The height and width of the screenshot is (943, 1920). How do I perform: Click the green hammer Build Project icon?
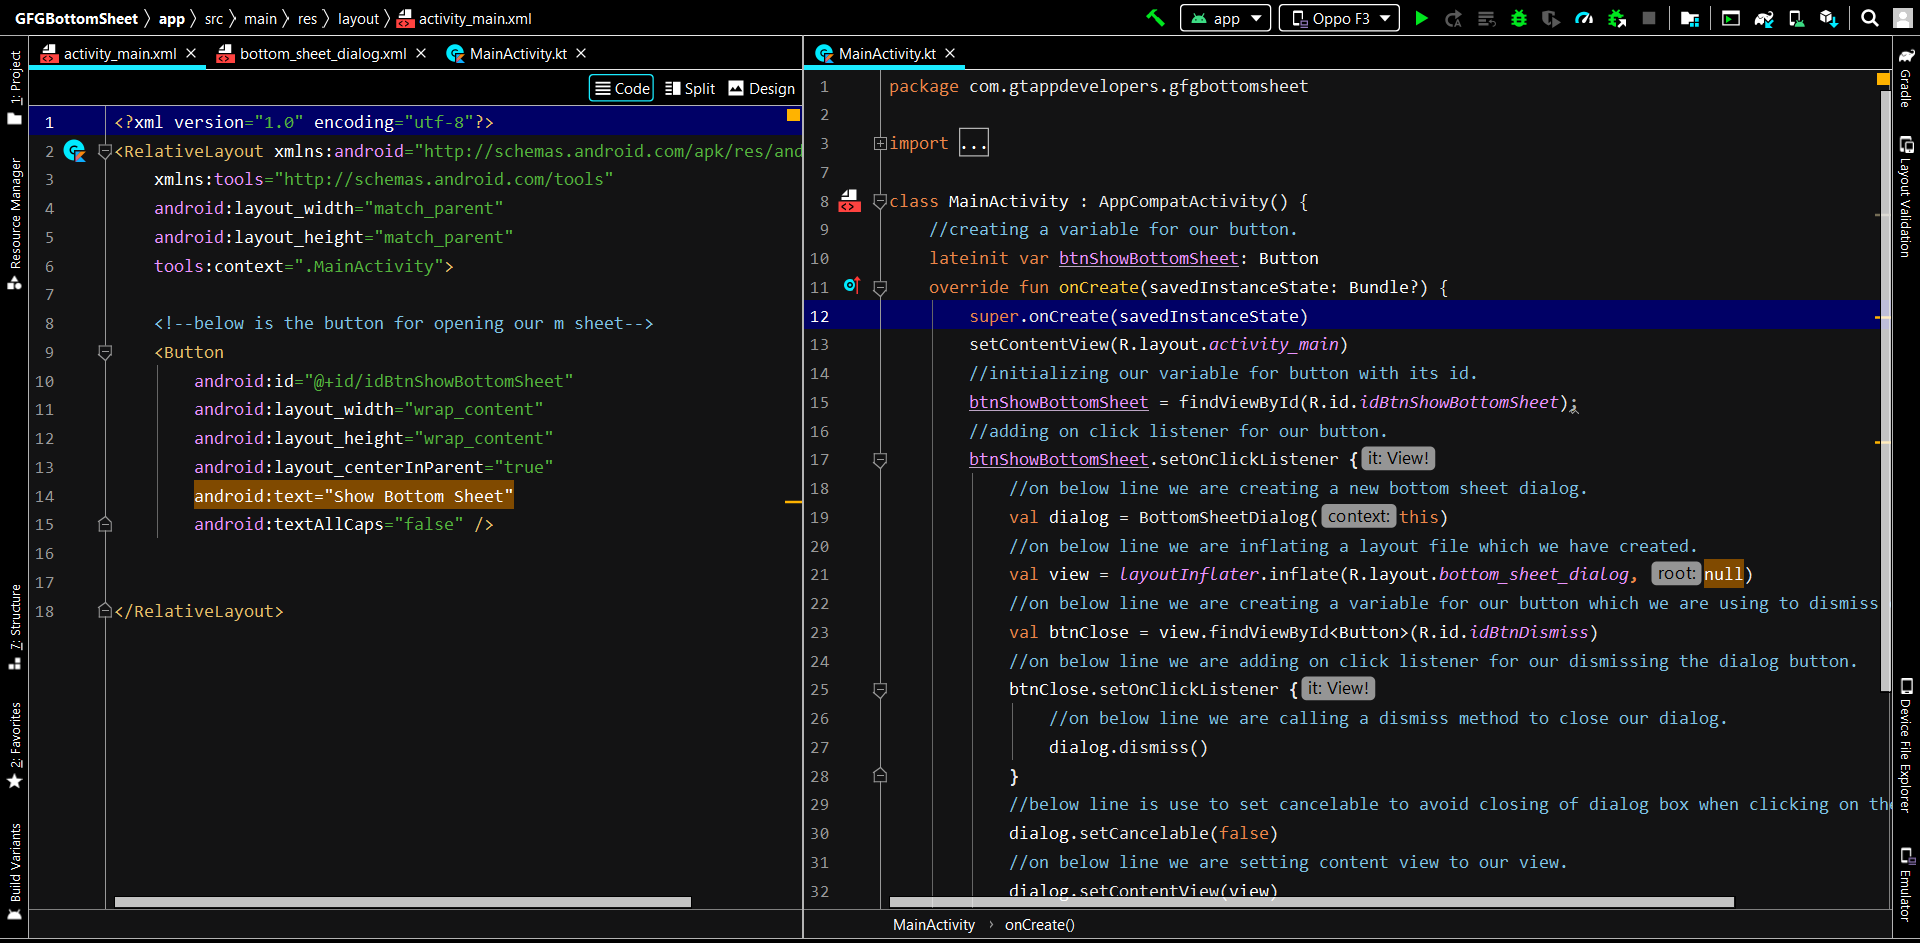pos(1155,18)
